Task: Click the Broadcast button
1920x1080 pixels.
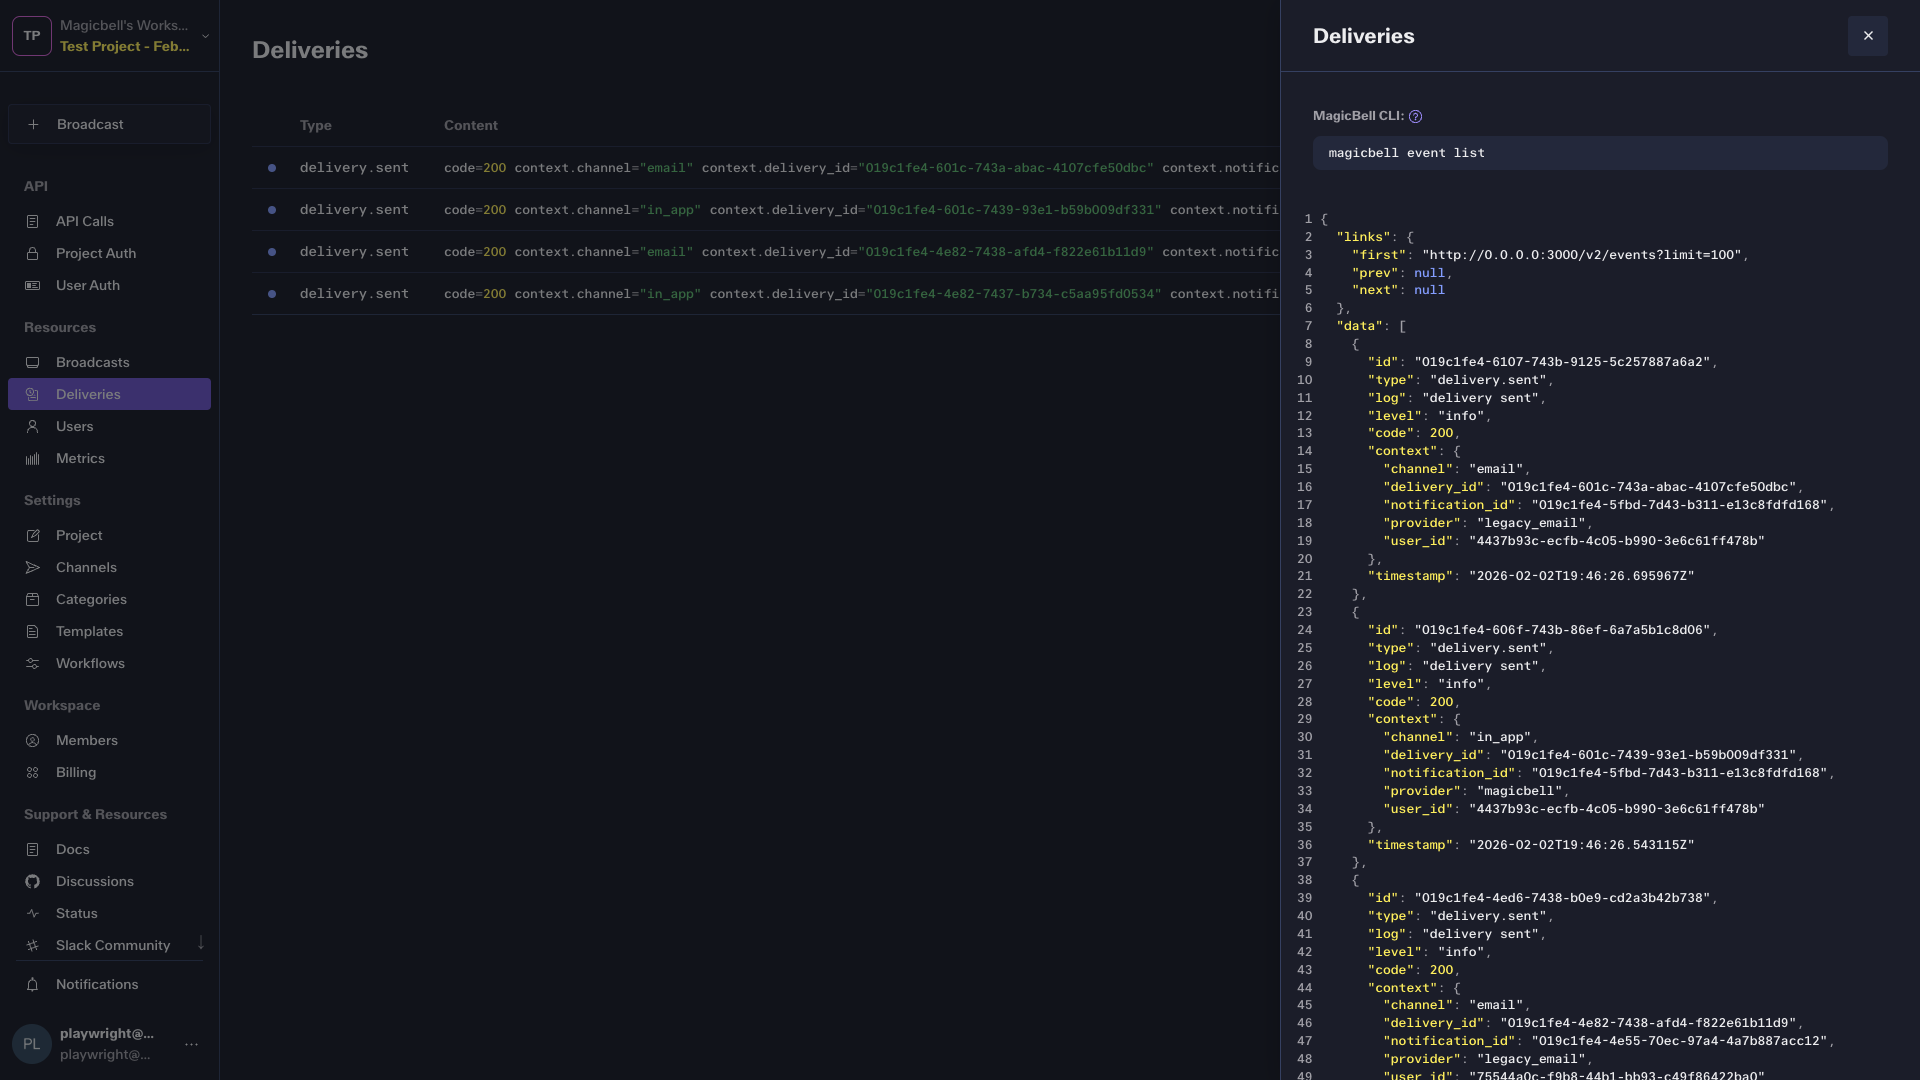Action: point(109,124)
